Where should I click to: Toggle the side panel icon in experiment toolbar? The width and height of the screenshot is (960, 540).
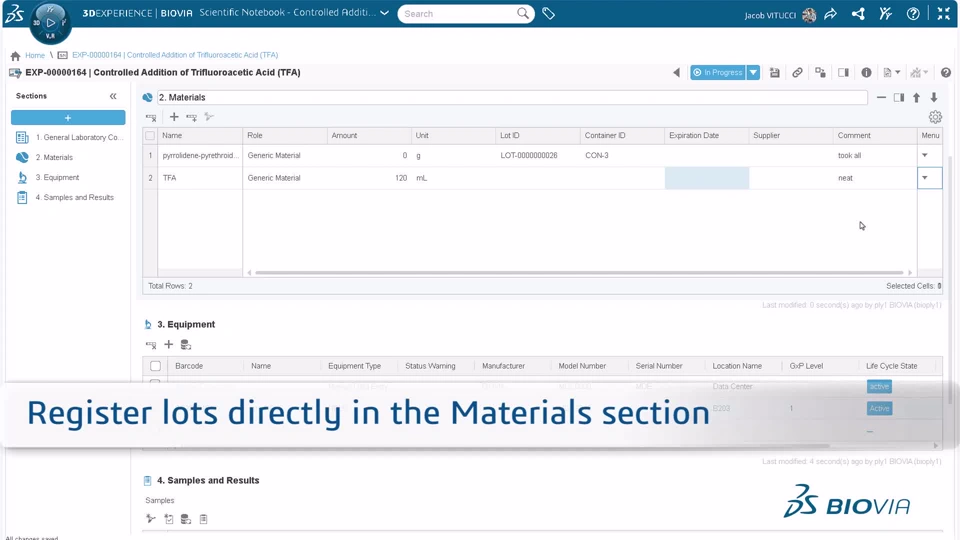843,72
